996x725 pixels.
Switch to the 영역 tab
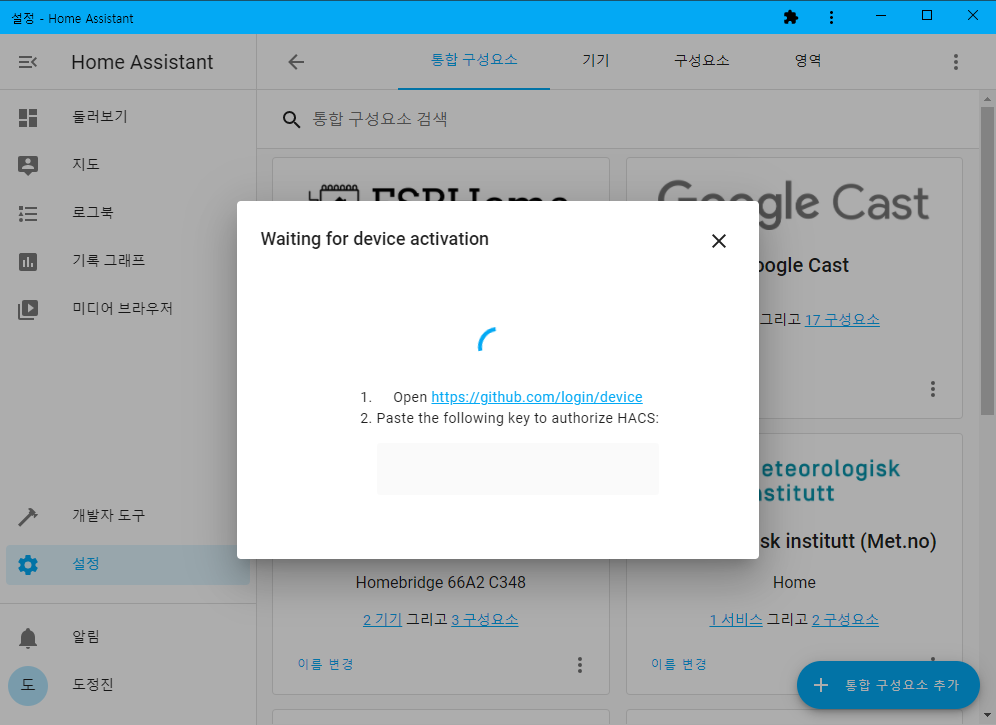coord(808,61)
